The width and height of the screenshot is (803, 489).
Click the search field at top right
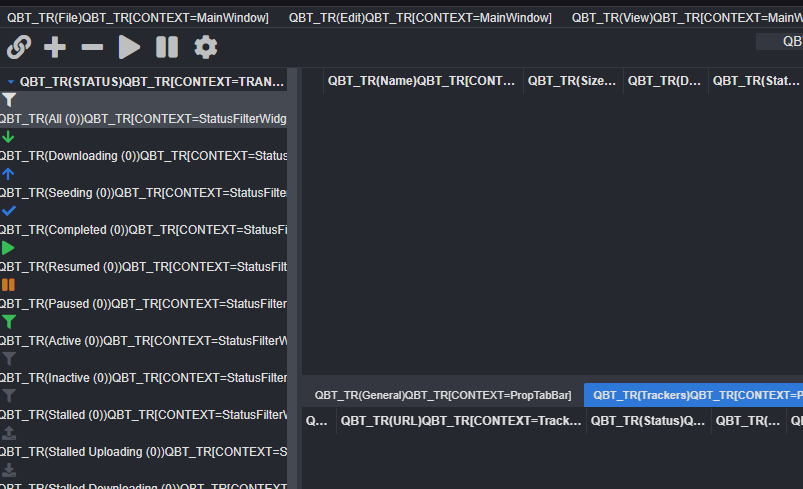point(779,41)
